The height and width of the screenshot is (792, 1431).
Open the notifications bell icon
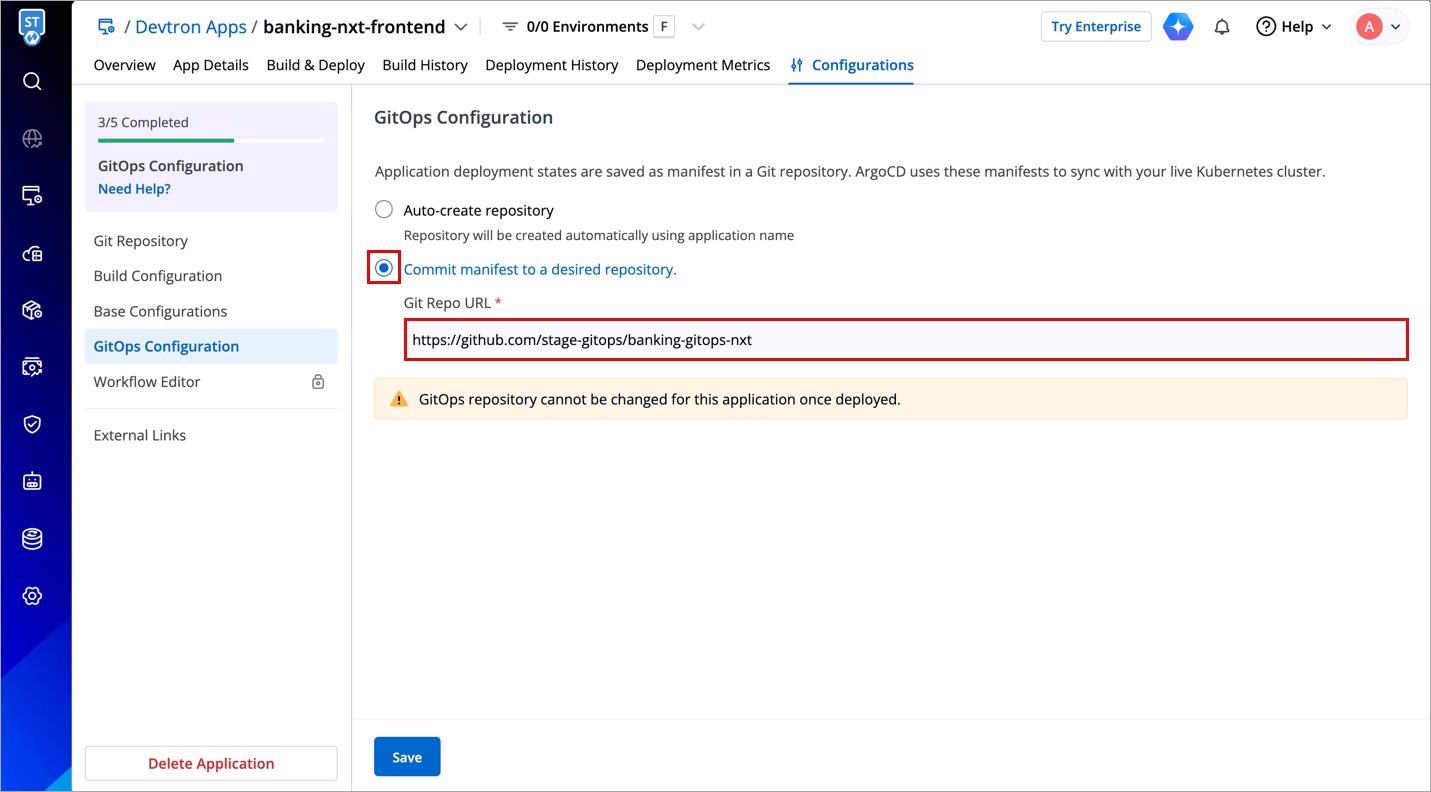[1221, 27]
